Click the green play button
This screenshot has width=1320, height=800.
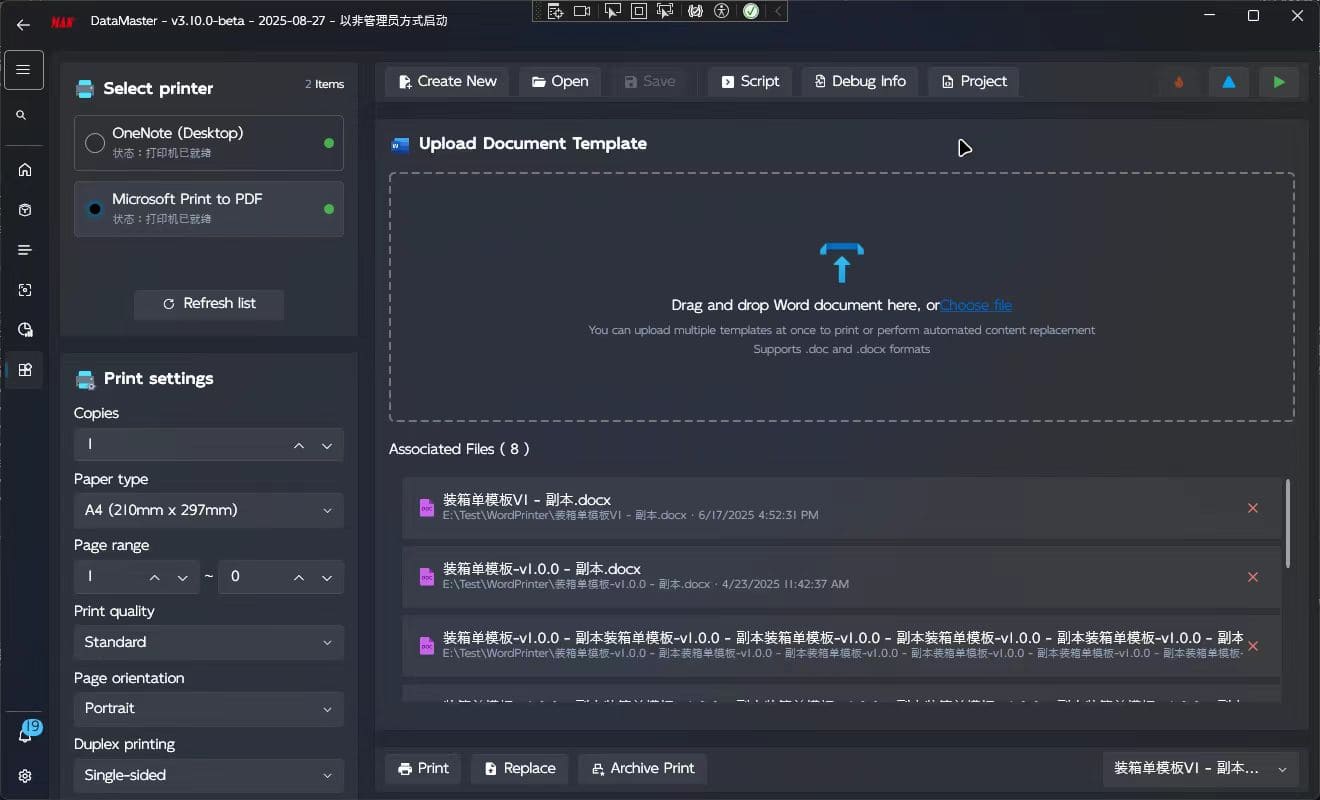point(1279,82)
